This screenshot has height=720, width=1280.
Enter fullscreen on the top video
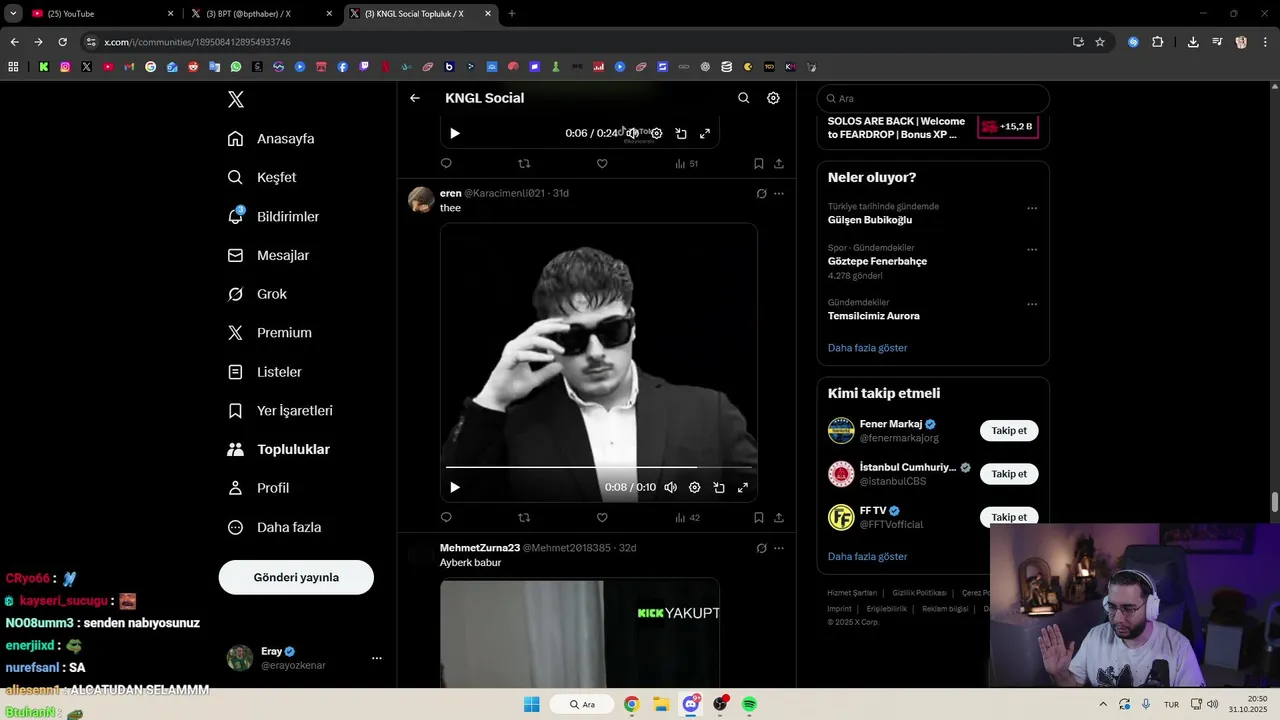pos(705,133)
